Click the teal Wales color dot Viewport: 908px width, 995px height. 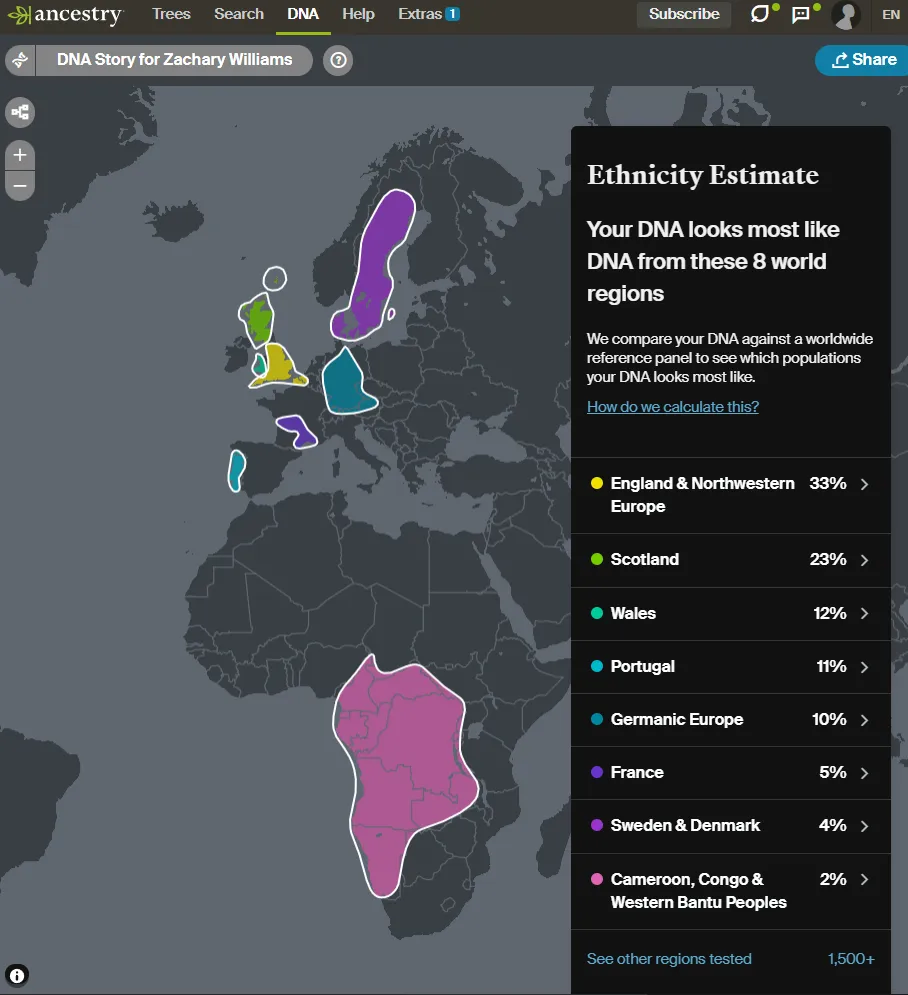pos(596,613)
